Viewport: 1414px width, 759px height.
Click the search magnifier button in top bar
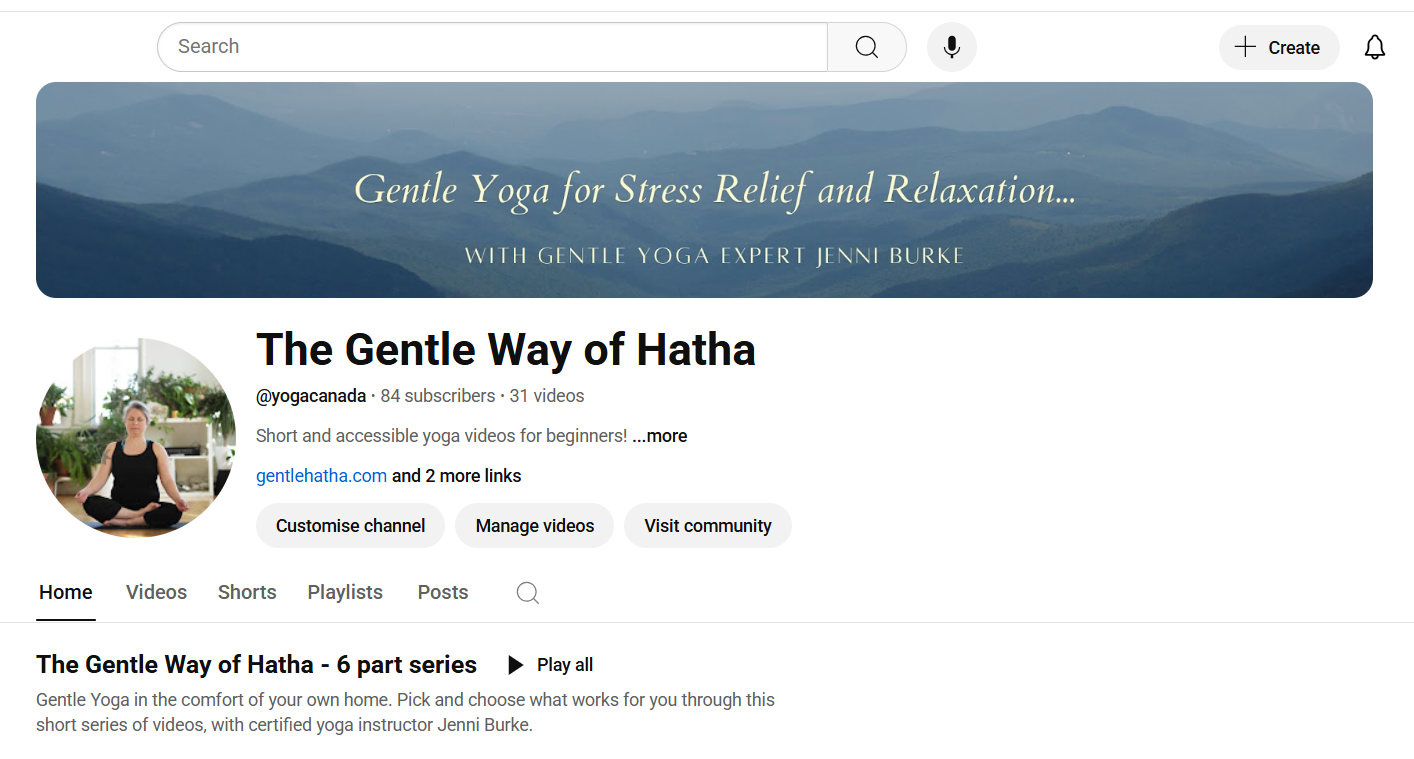click(x=866, y=47)
